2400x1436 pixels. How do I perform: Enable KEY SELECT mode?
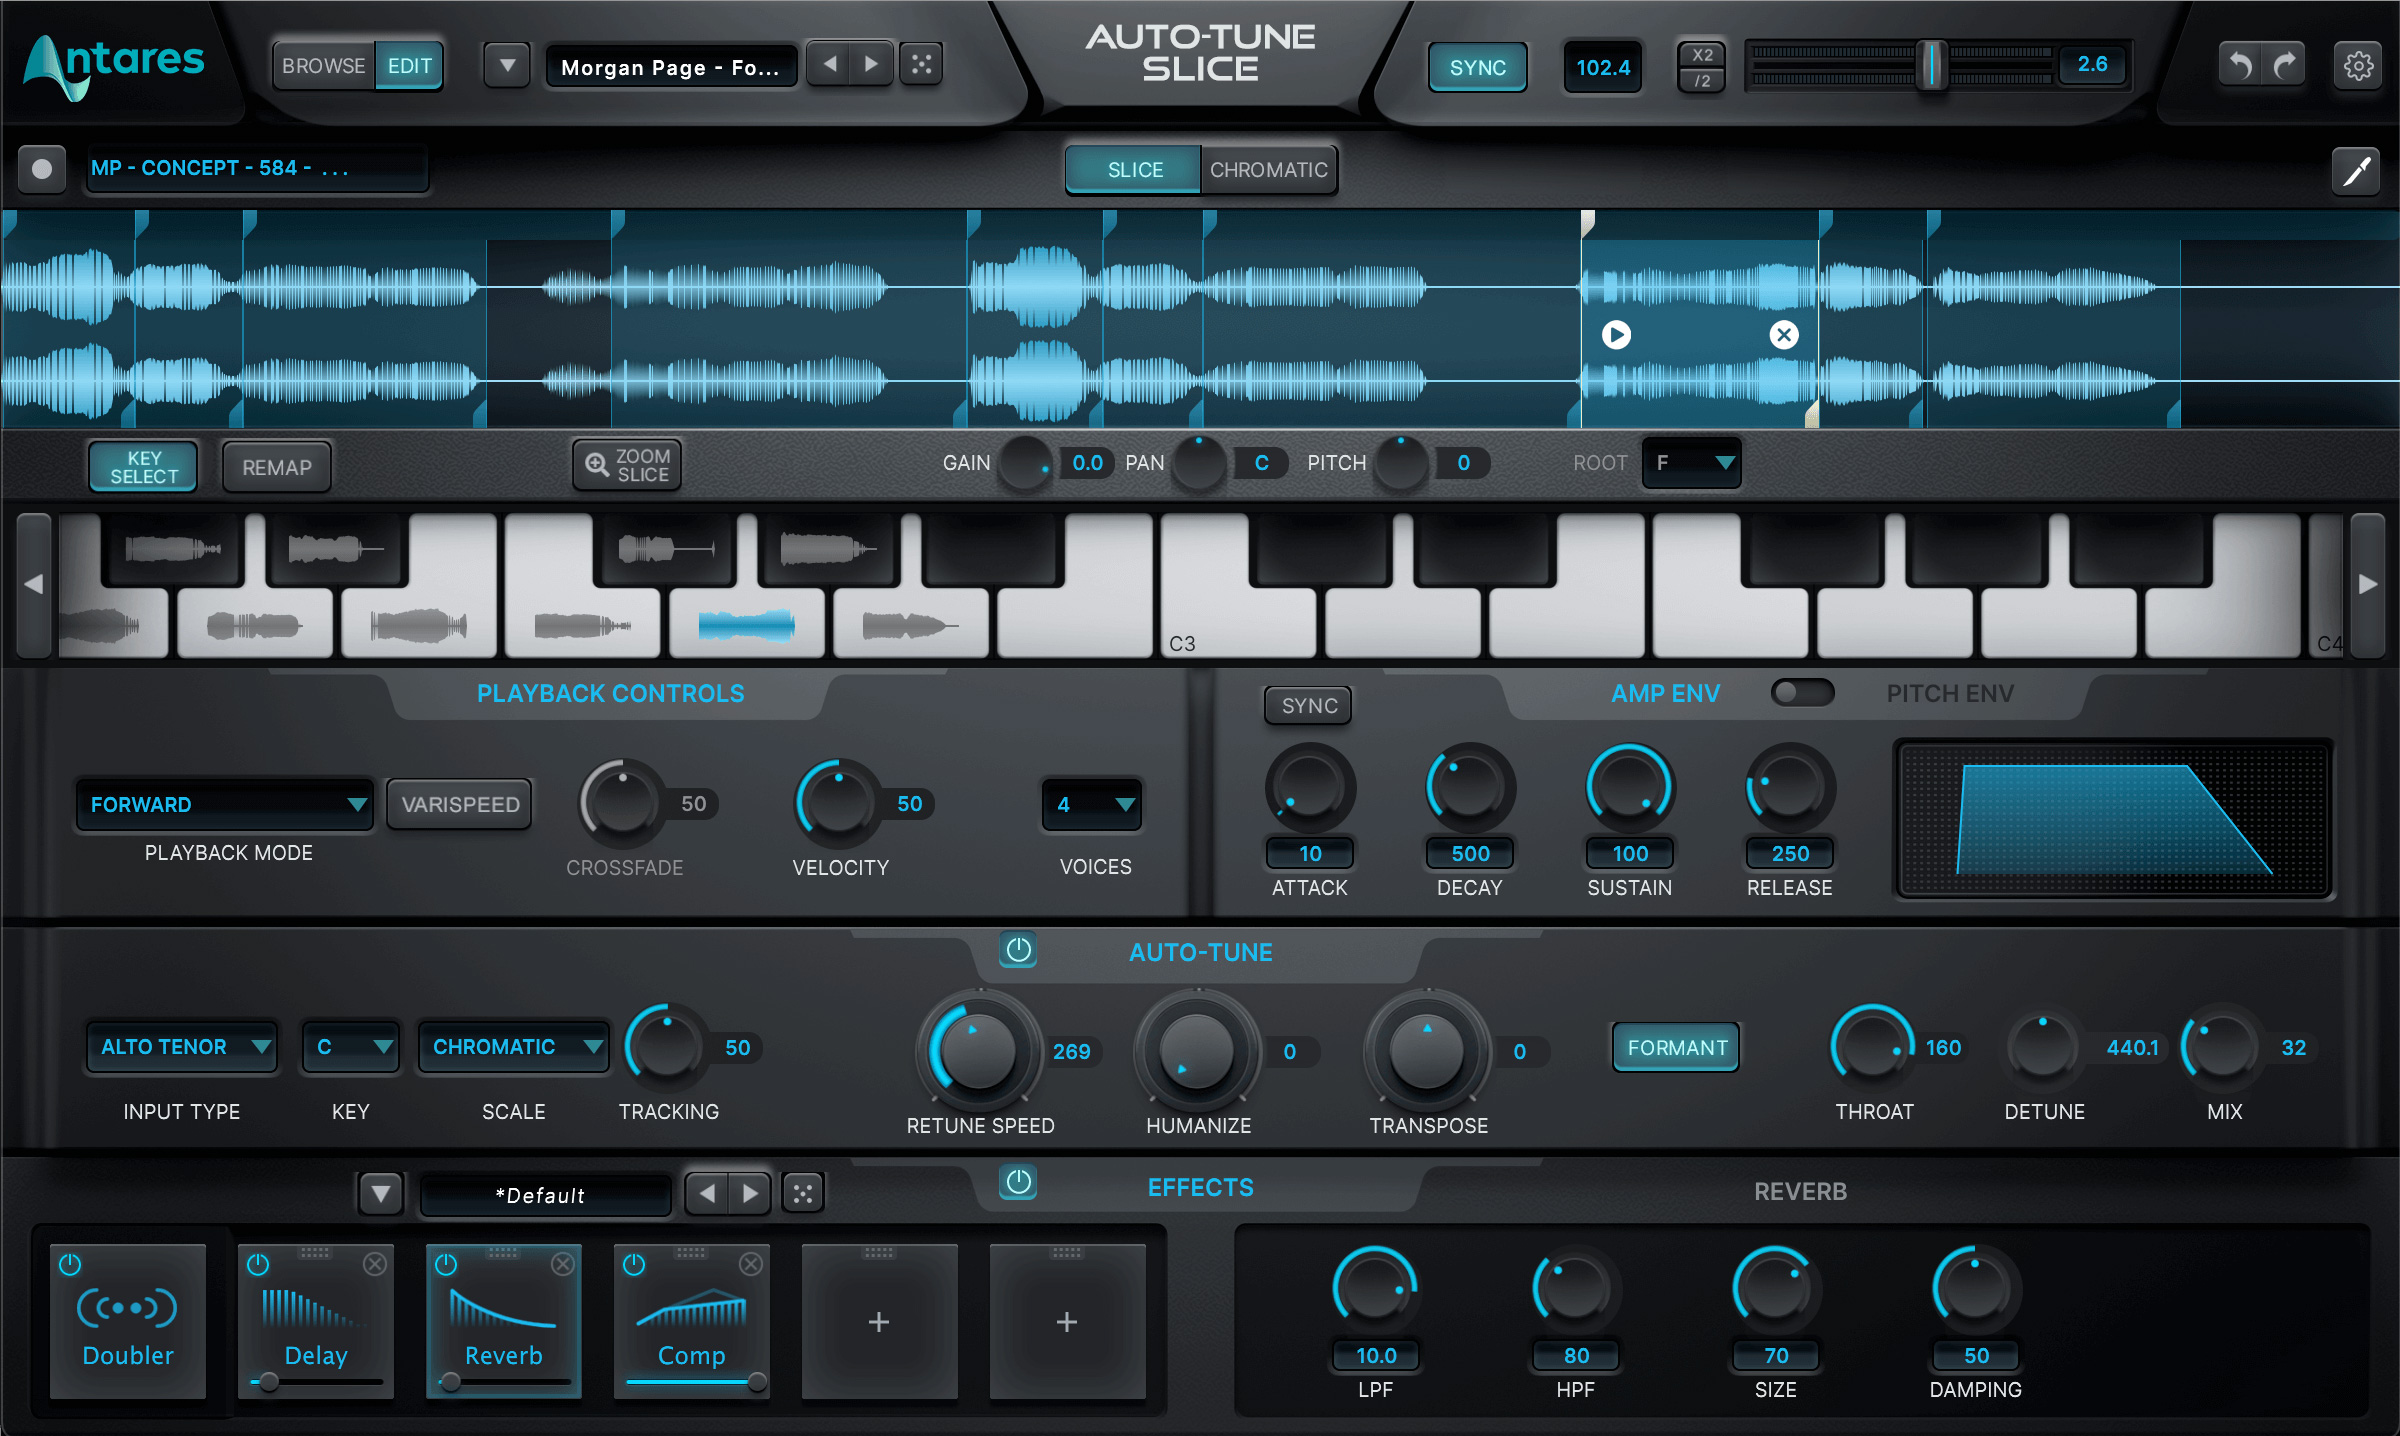click(144, 467)
